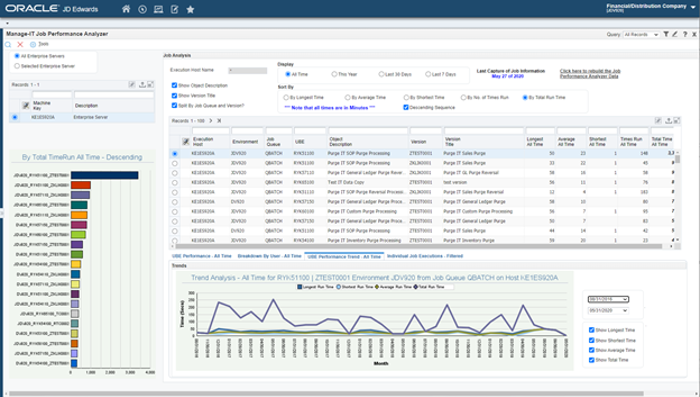The image size is (700, 397).
Task: Customize the server grid via pencil icon
Action: (x=132, y=84)
